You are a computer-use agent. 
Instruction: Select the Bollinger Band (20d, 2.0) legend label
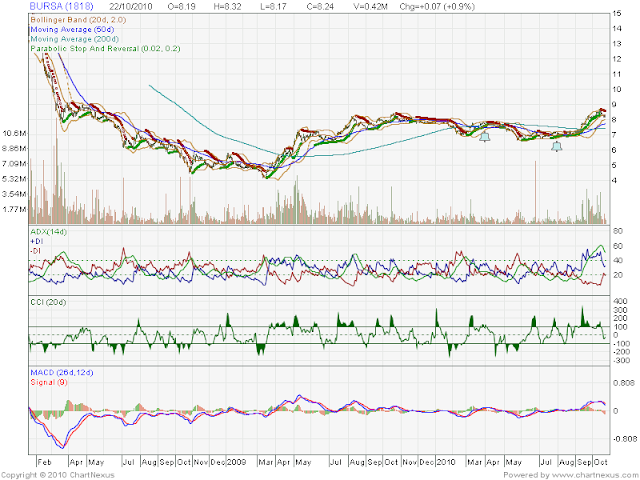coord(78,20)
